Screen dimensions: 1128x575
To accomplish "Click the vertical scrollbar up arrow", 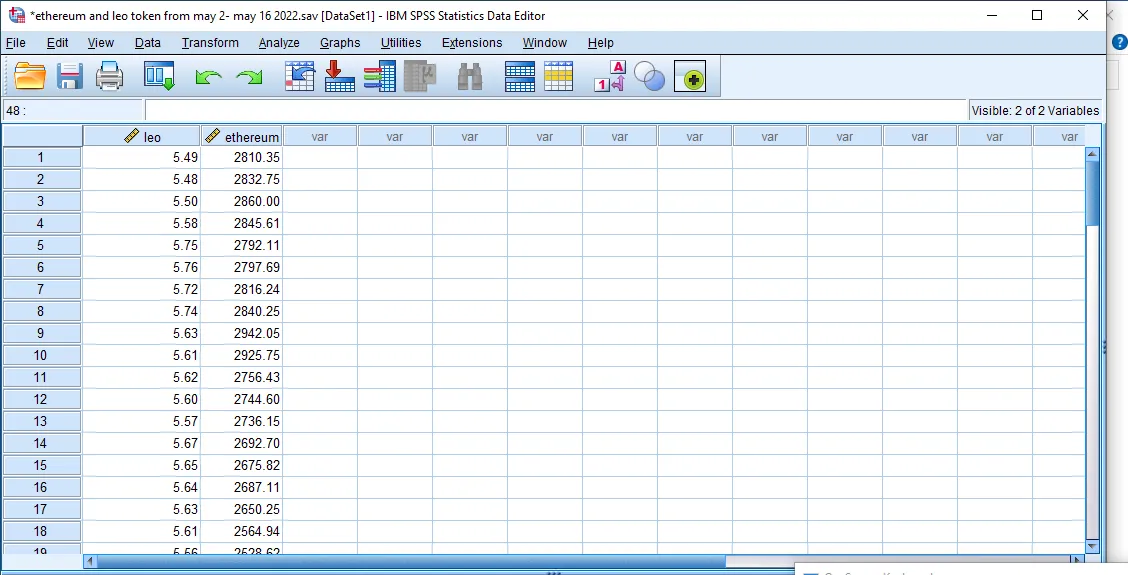I will [1092, 153].
